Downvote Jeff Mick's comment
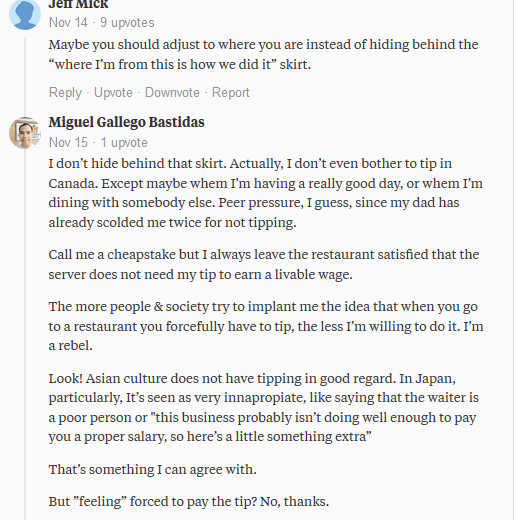 pos(172,93)
